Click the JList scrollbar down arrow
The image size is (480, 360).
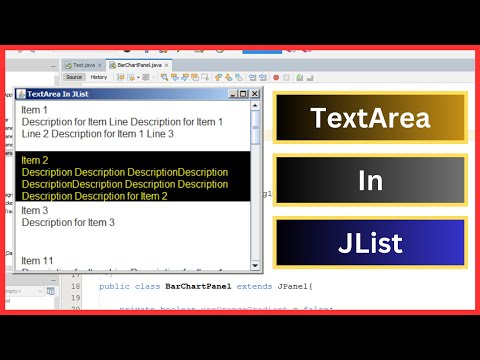click(x=255, y=266)
